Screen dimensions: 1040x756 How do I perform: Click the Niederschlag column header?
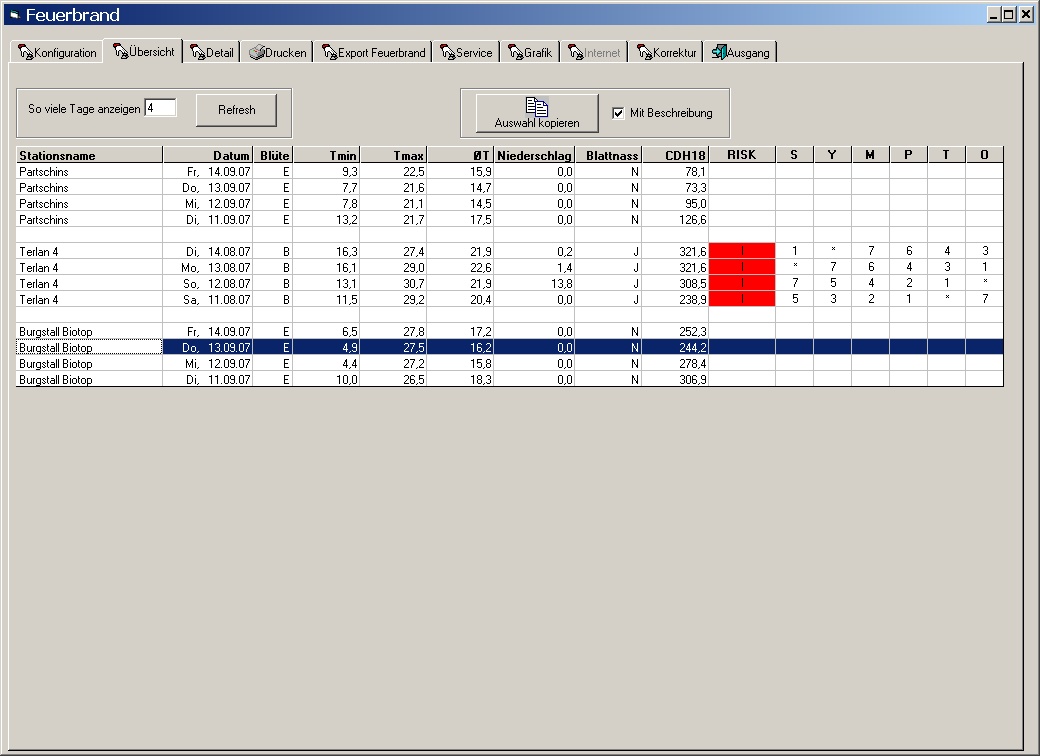[x=533, y=155]
